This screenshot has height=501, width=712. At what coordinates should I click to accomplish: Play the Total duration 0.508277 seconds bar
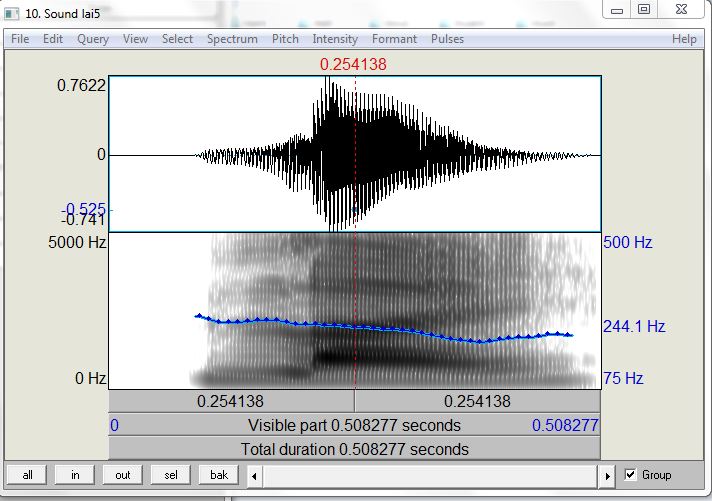point(354,449)
